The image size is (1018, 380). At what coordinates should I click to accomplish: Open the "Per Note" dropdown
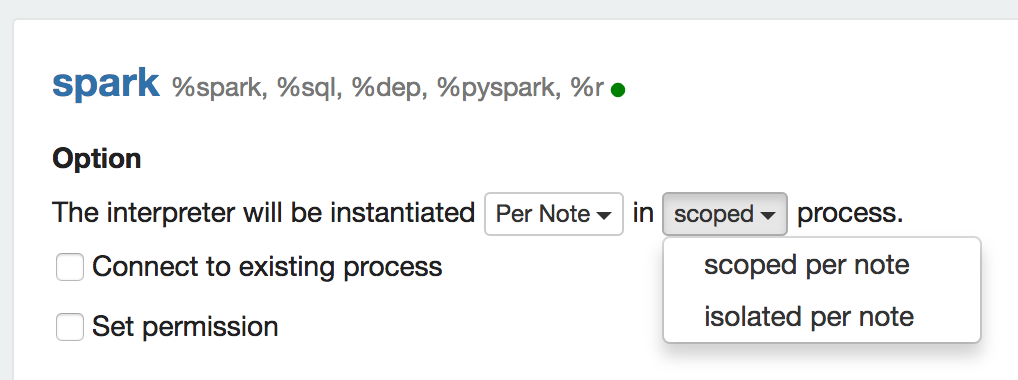(554, 214)
